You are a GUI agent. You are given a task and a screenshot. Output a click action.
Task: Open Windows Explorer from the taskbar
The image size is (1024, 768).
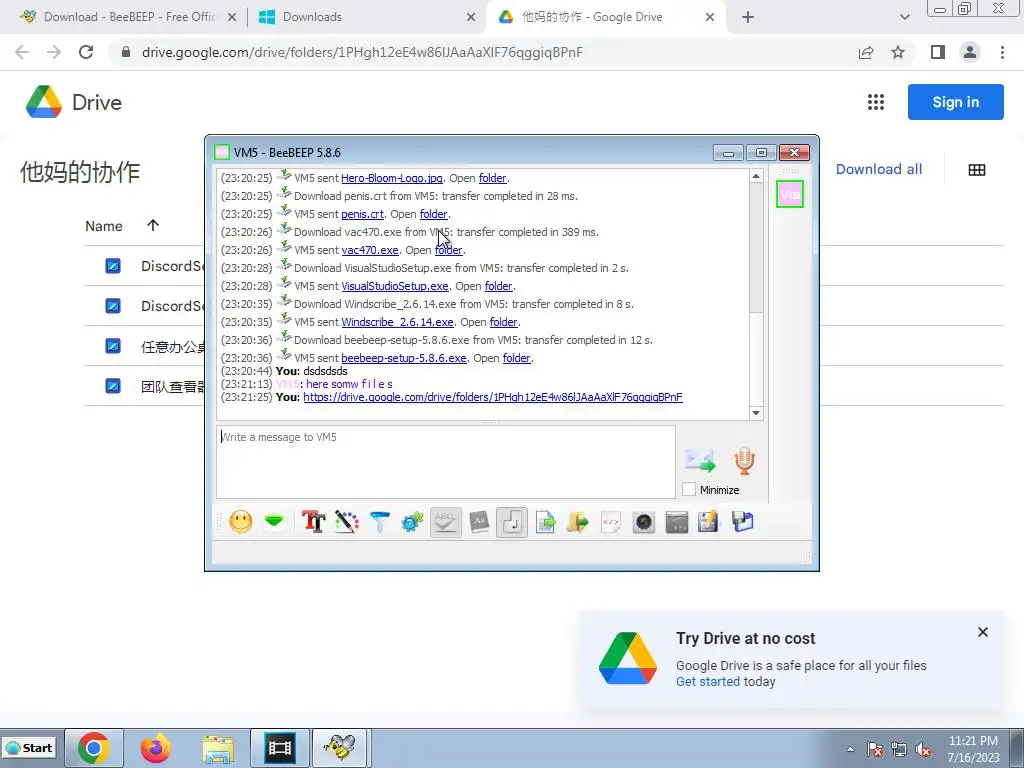[x=217, y=748]
